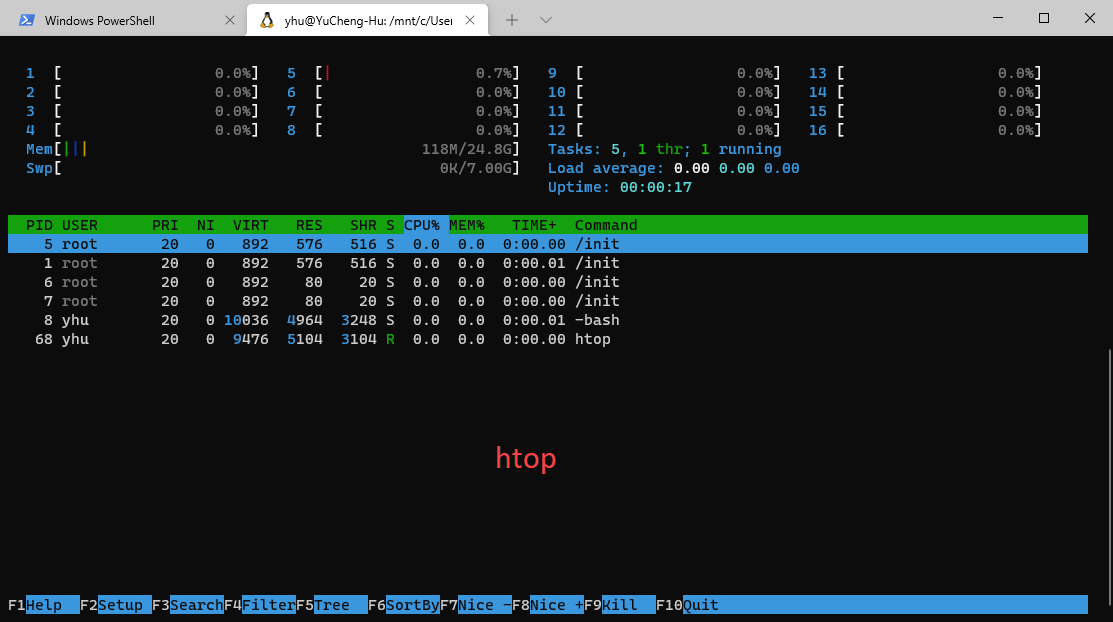
Task: Click the Load average line
Action: 674,168
